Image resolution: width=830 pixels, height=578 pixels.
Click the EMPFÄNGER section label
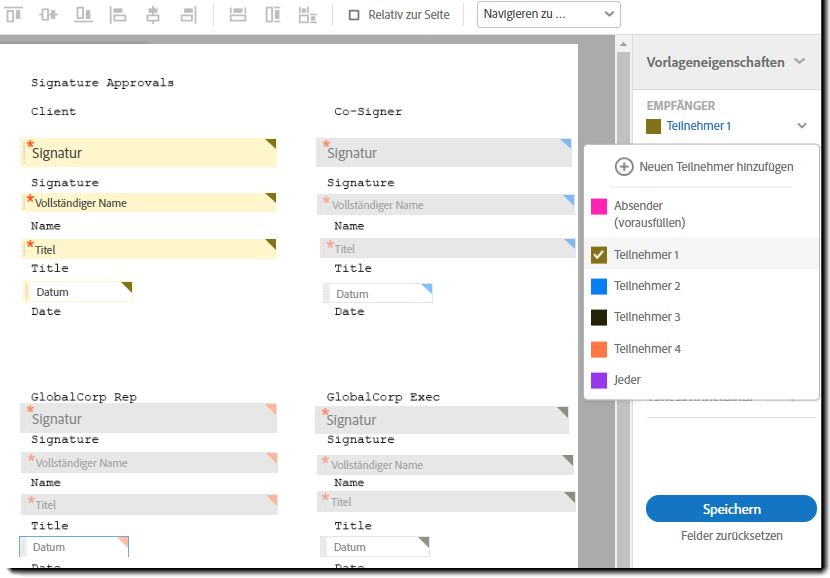coord(681,105)
